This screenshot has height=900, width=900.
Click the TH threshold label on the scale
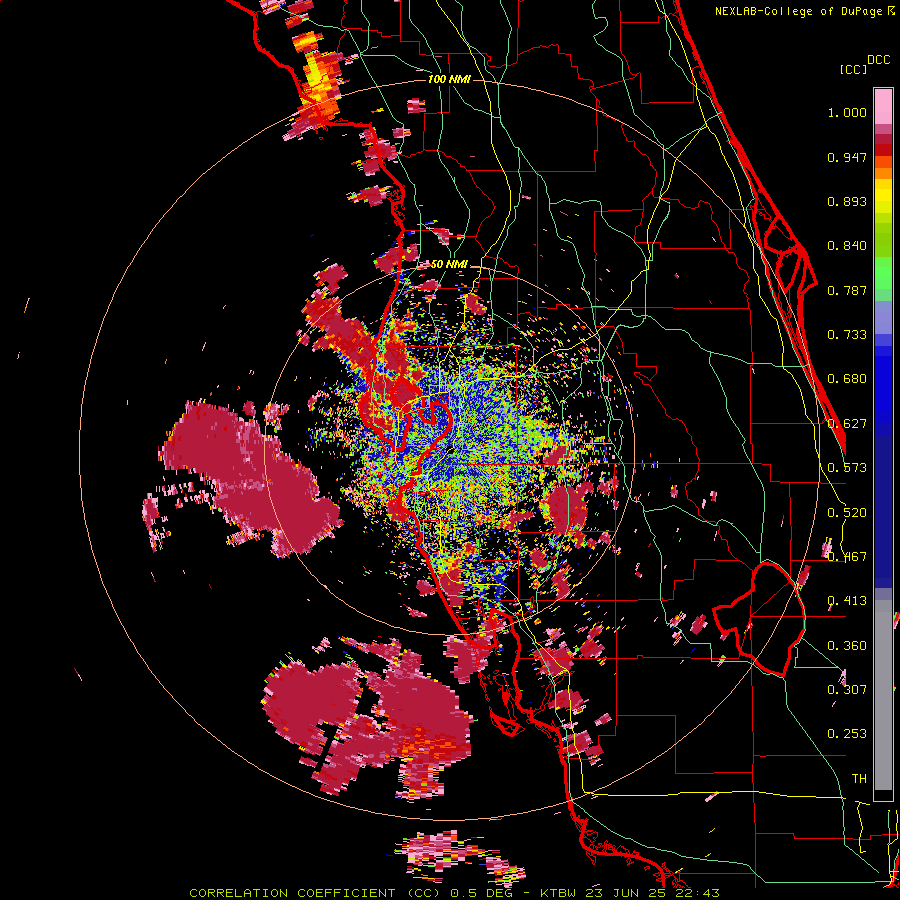tap(859, 779)
